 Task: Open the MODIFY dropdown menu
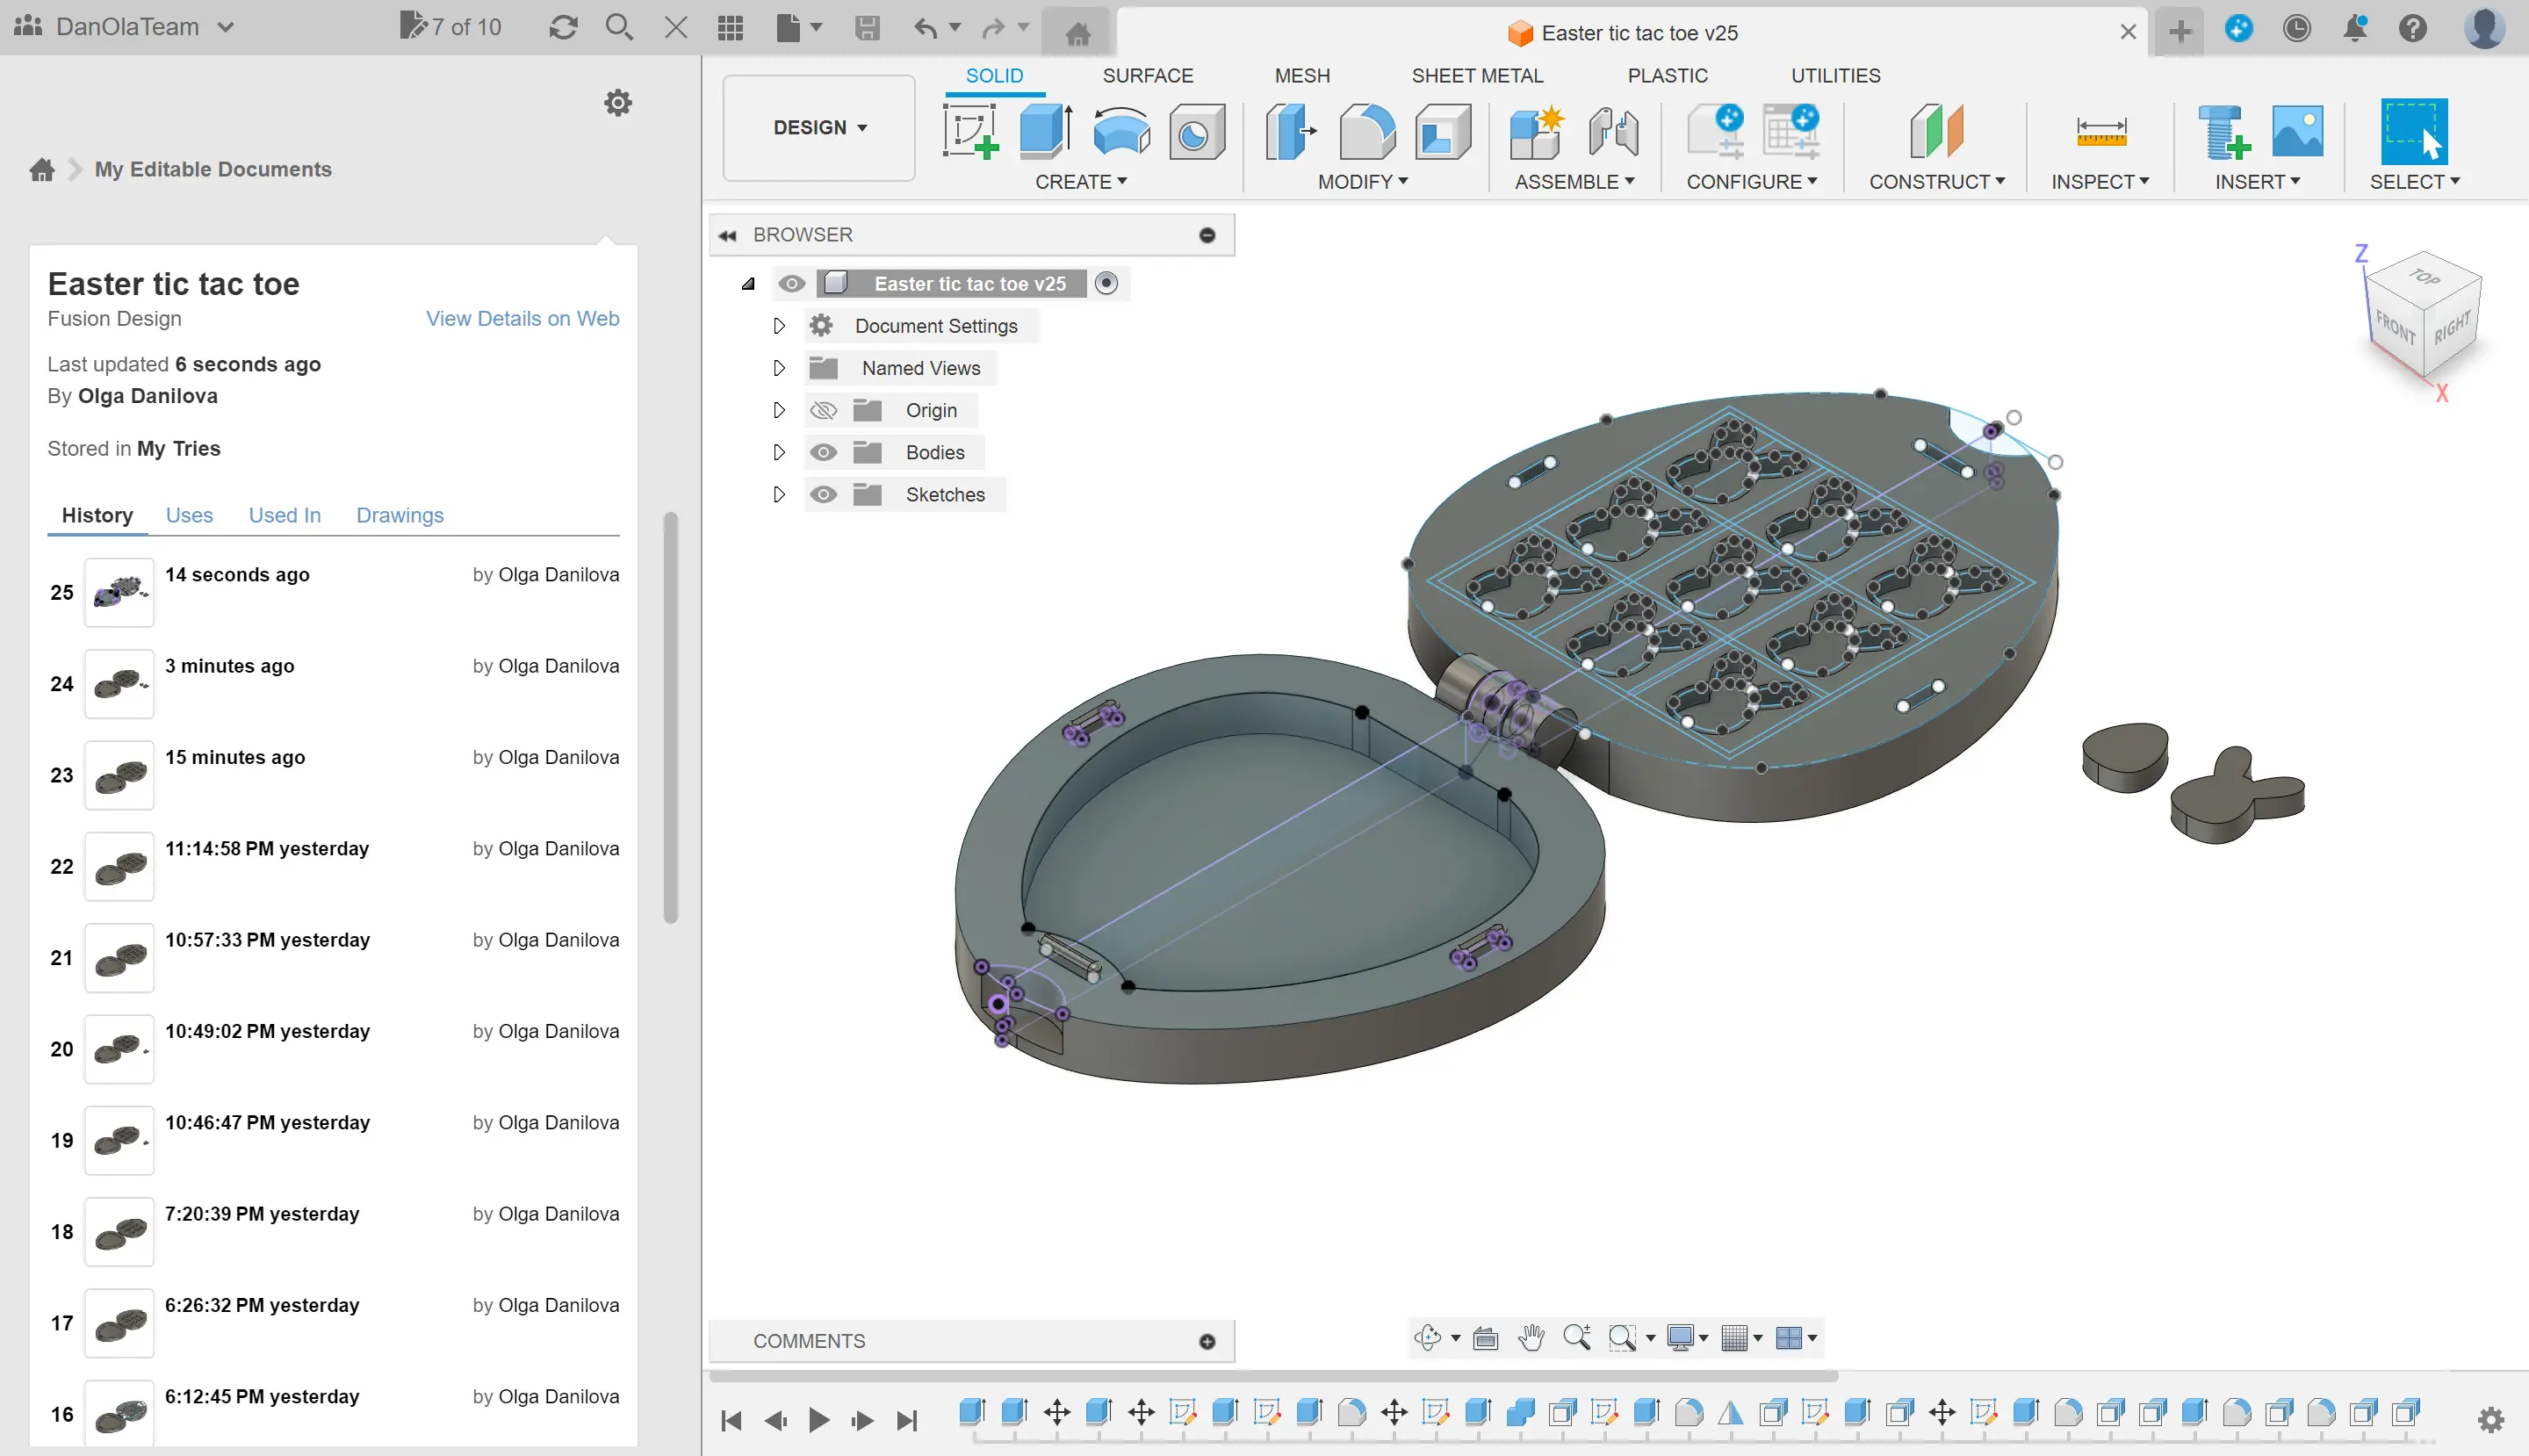1362,182
